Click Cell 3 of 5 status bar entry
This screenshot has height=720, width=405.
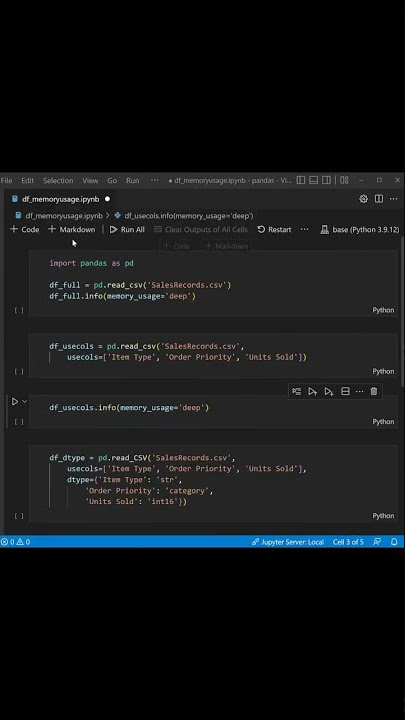(348, 542)
